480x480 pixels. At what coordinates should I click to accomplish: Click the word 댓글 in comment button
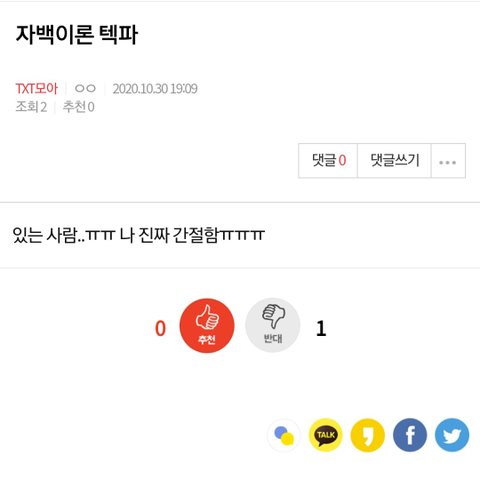pyautogui.click(x=324, y=160)
